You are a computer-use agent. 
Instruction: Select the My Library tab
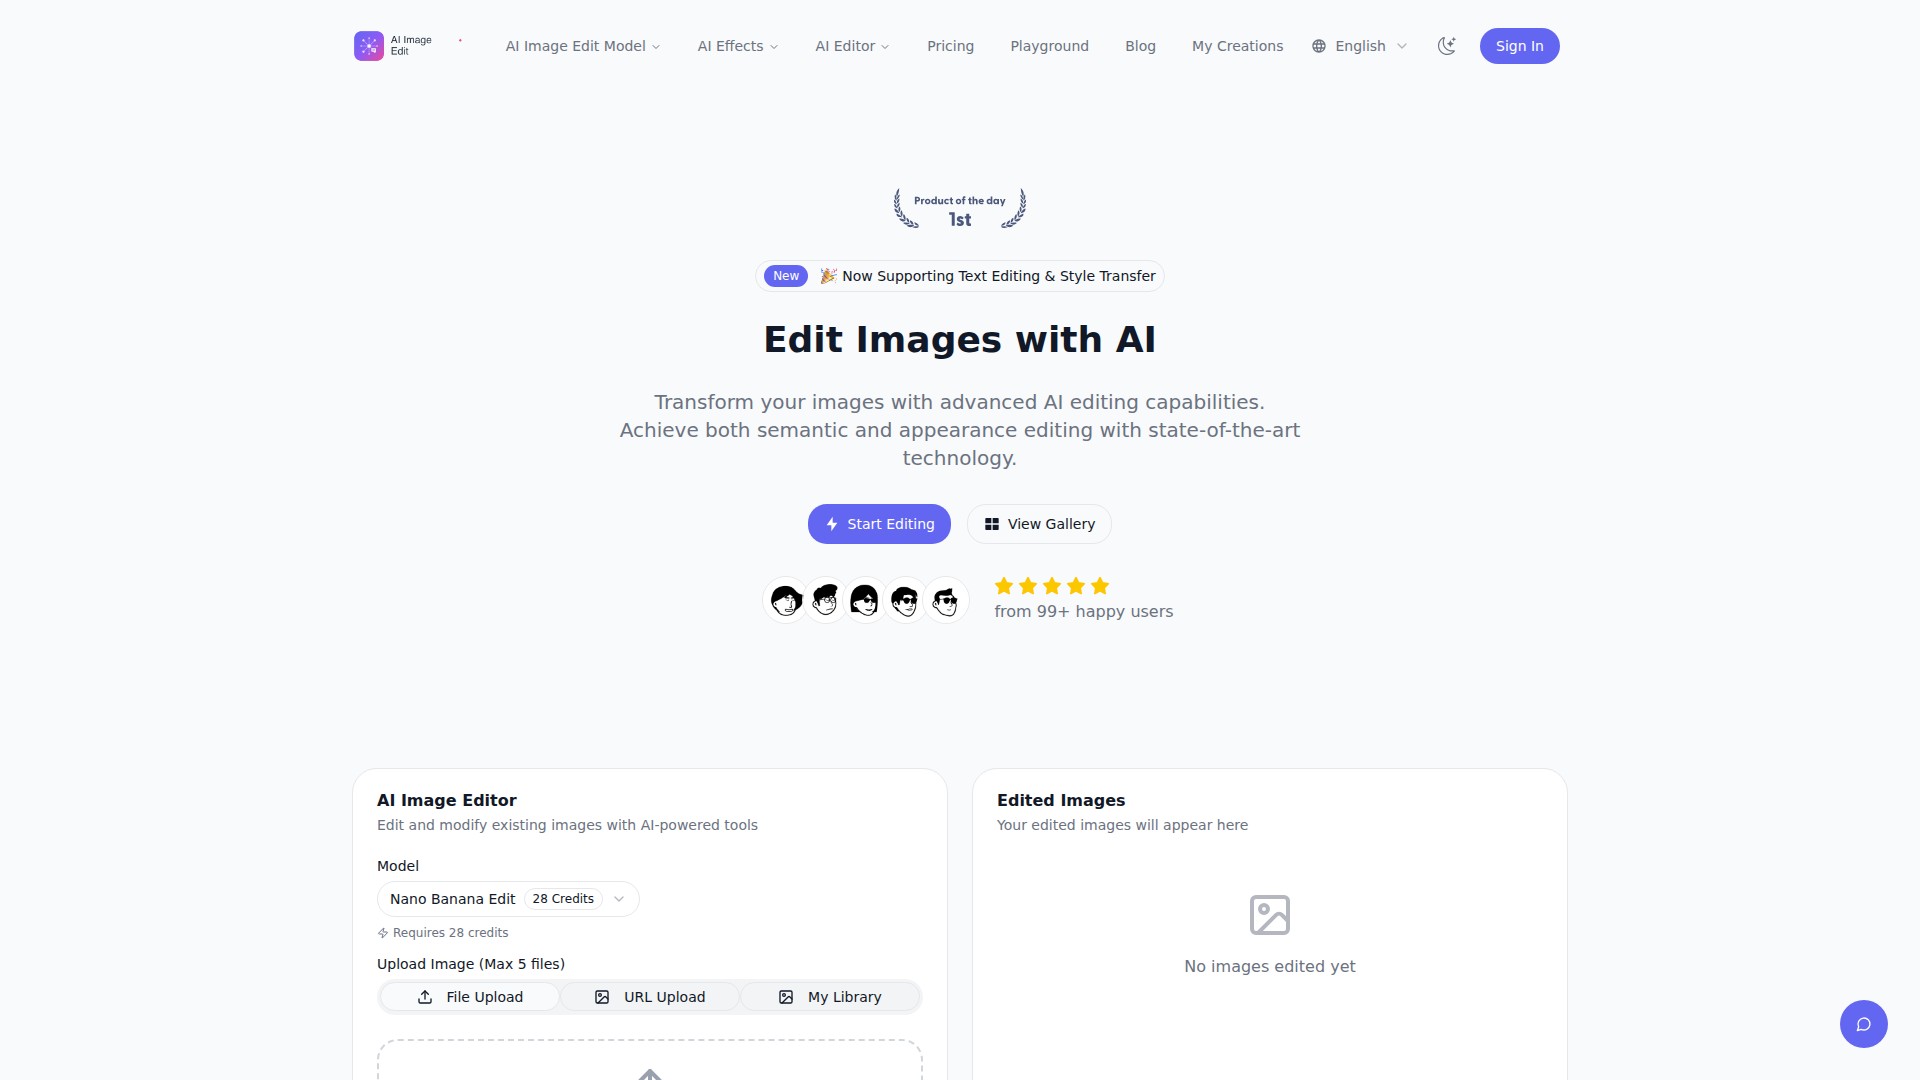coord(830,997)
